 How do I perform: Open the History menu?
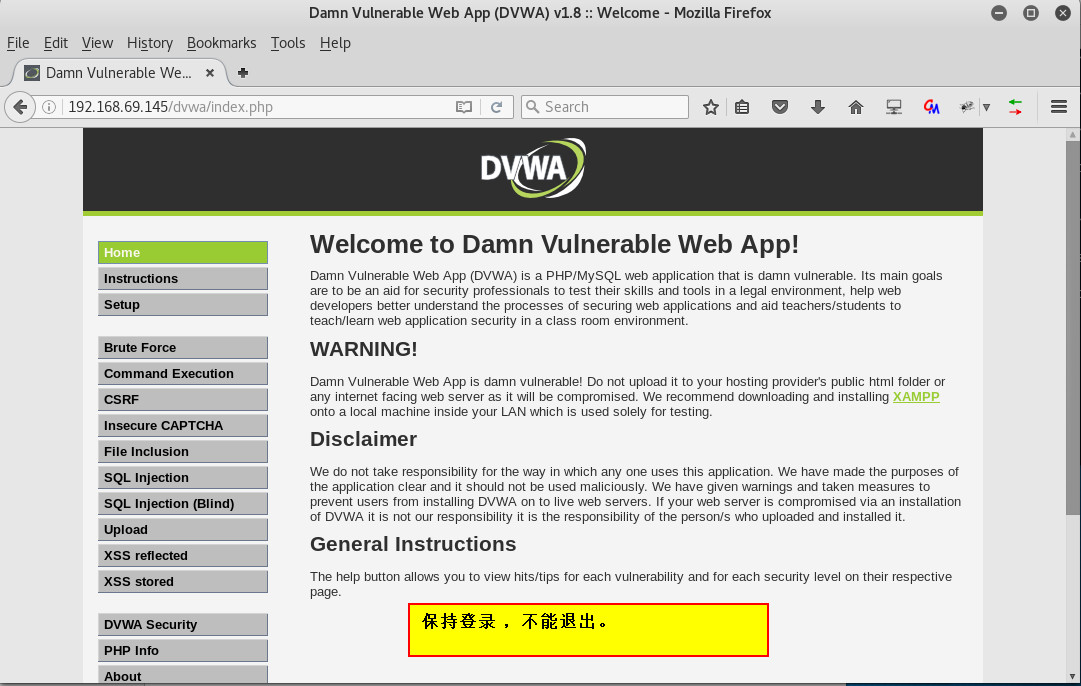click(150, 43)
